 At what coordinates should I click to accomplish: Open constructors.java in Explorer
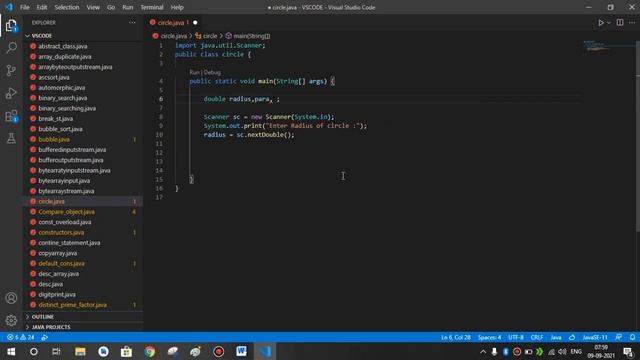[x=82, y=232]
